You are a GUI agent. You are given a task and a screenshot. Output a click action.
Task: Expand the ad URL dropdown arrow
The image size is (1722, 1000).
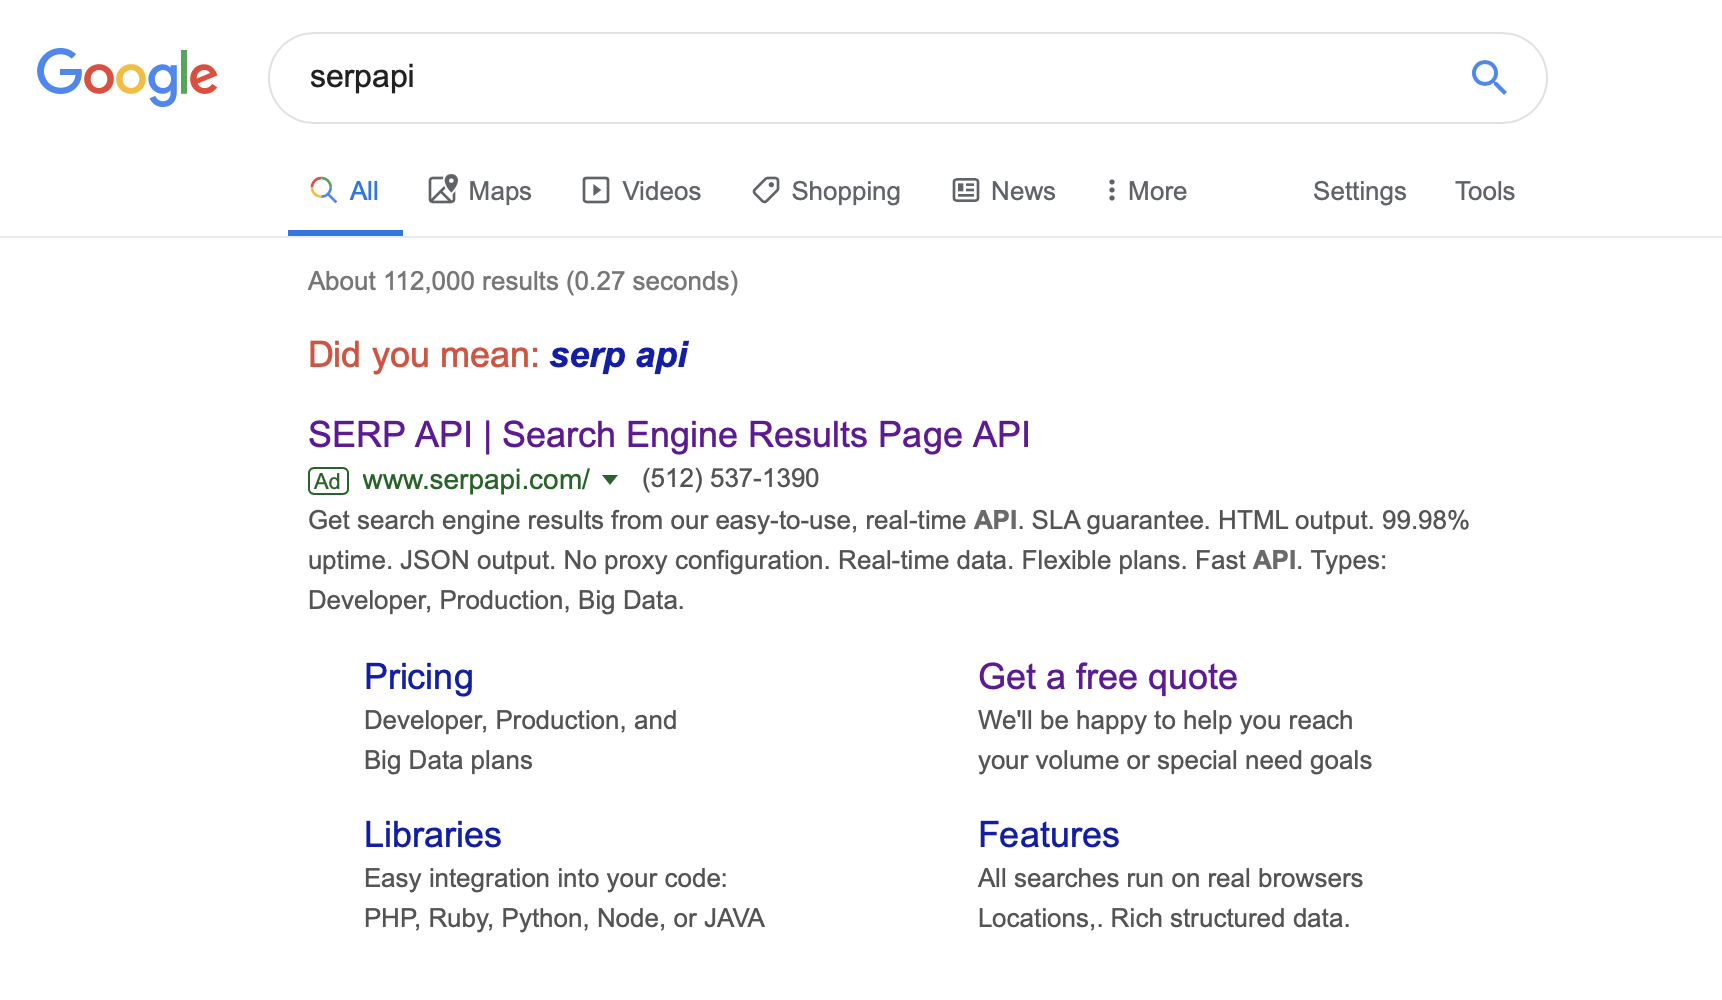click(610, 480)
